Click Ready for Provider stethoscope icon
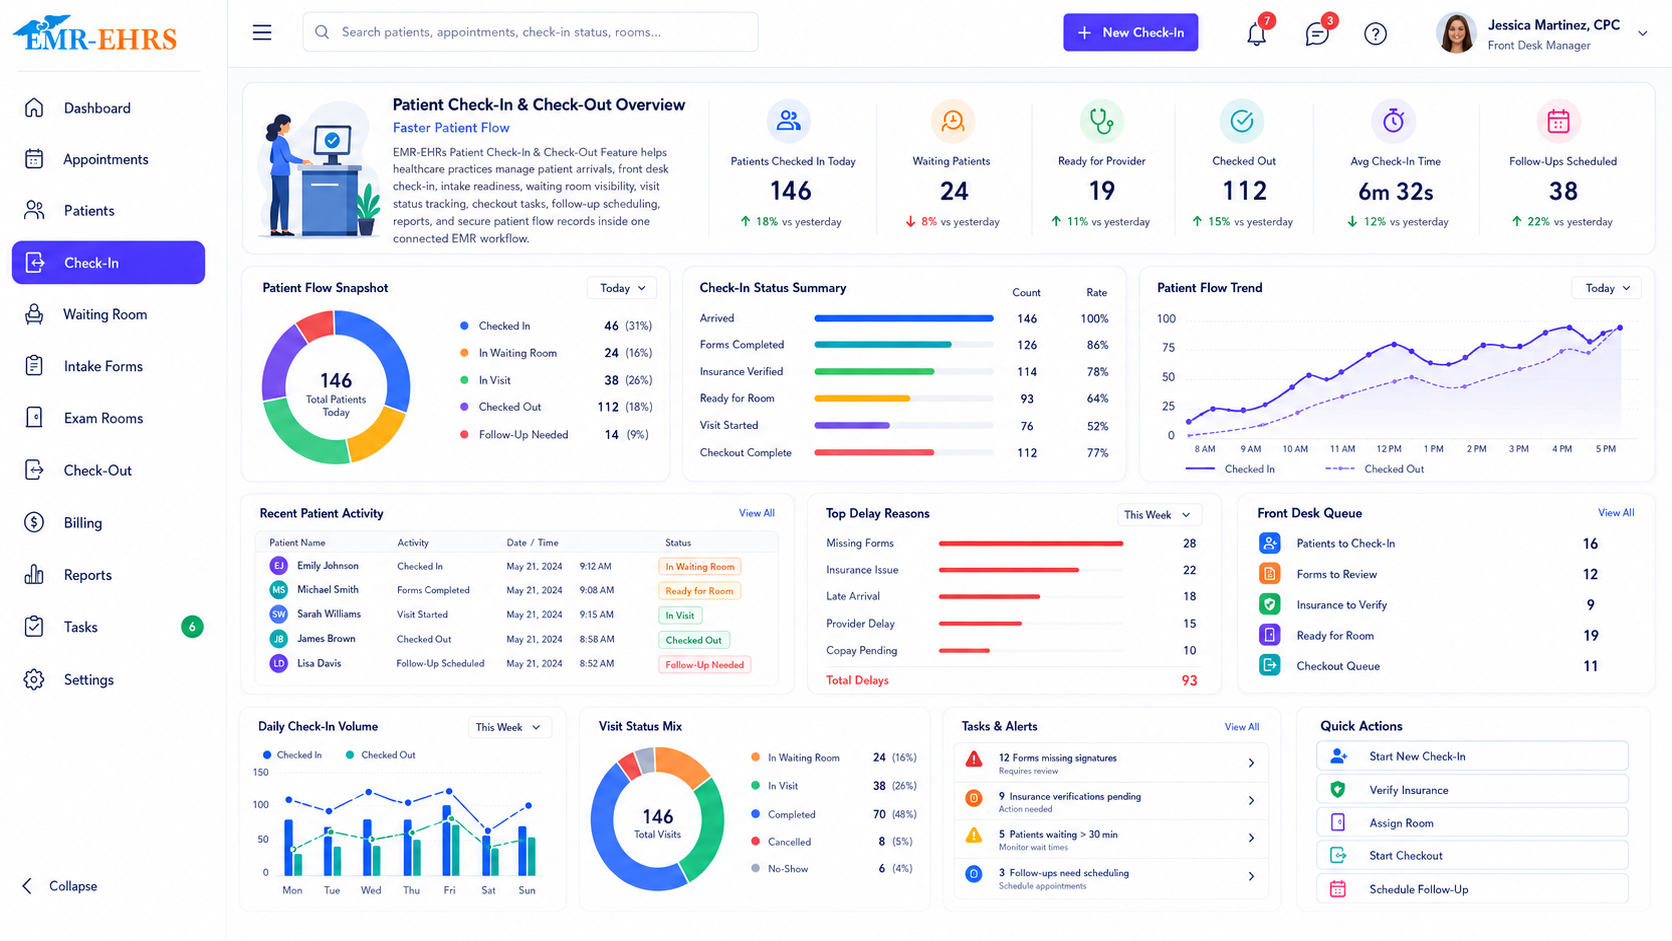 pyautogui.click(x=1101, y=121)
